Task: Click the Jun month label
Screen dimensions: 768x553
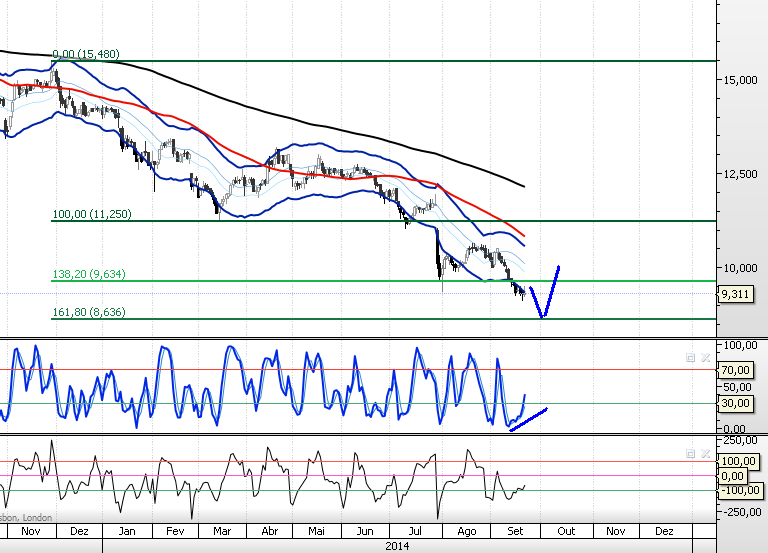Action: point(365,531)
